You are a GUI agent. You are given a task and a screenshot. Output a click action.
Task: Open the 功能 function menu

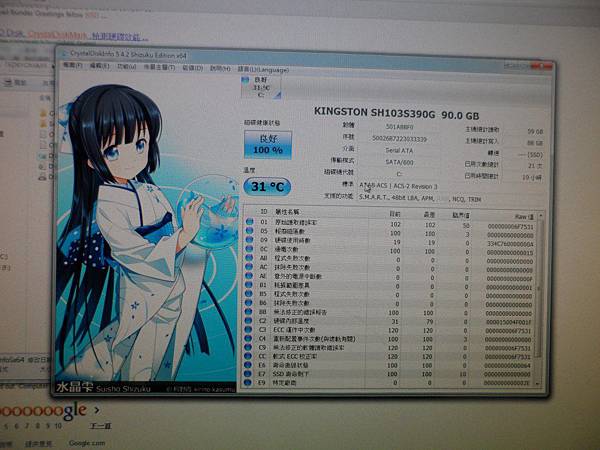126,67
